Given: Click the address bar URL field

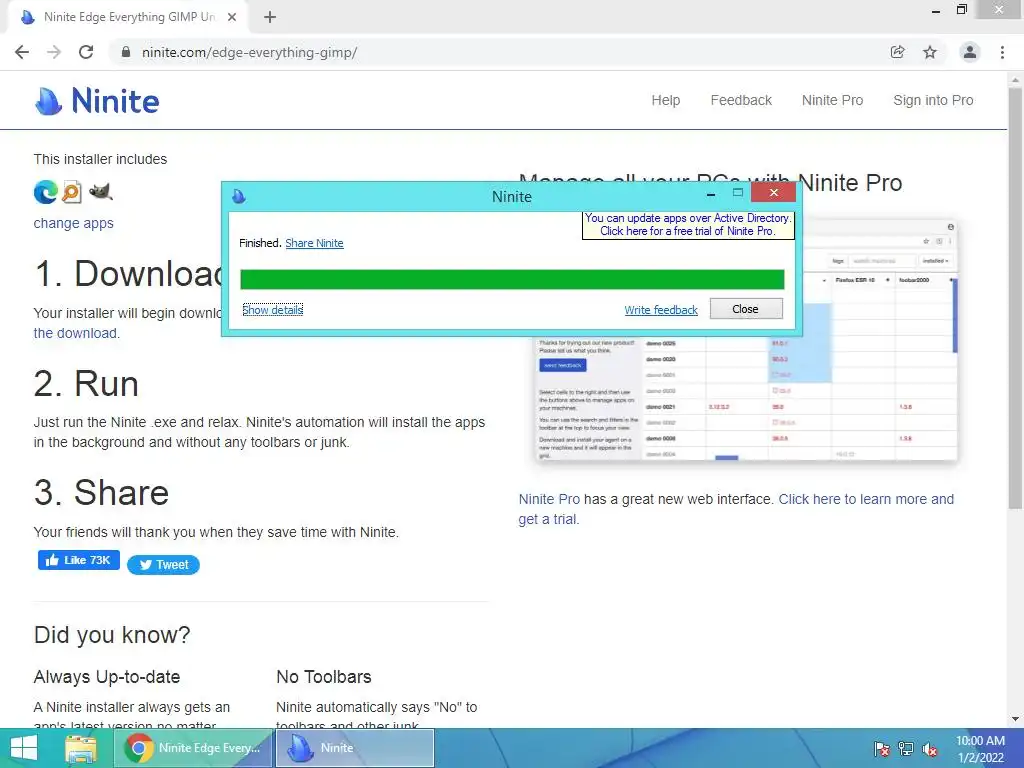Looking at the screenshot, I should (x=496, y=52).
